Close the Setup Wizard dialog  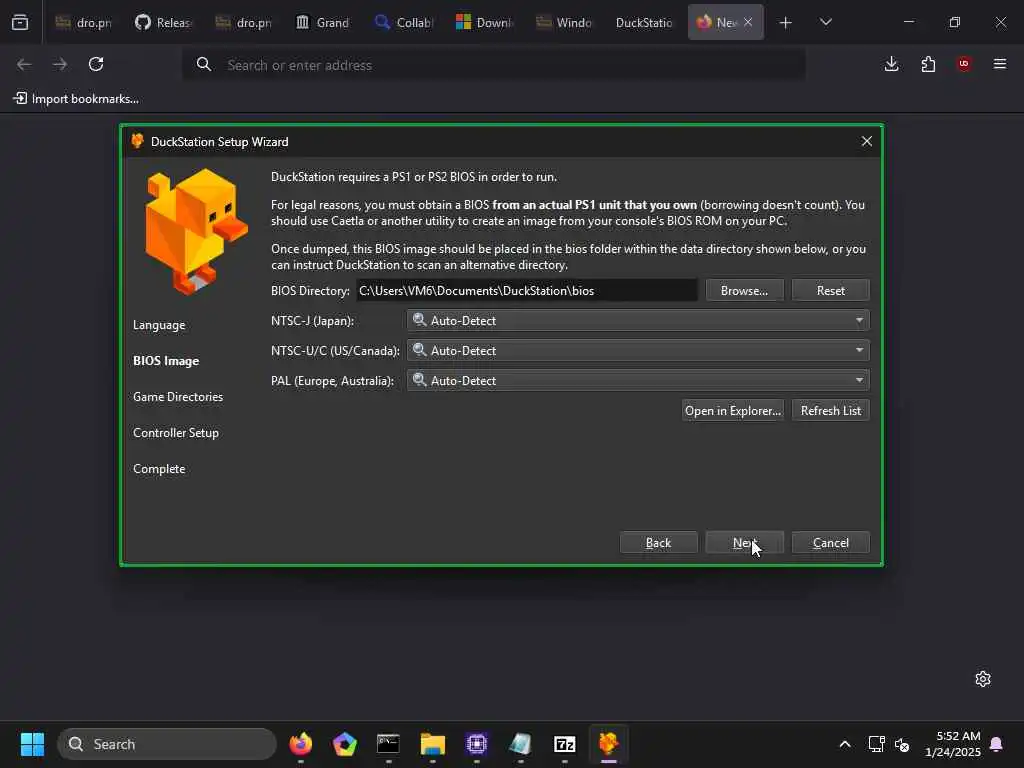[867, 141]
